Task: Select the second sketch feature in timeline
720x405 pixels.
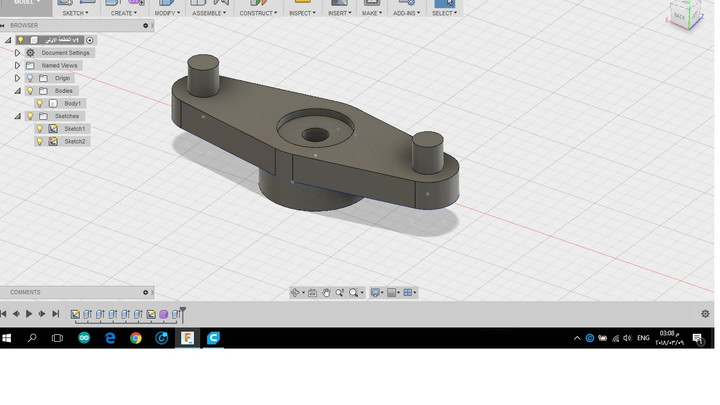Action: pyautogui.click(x=151, y=315)
